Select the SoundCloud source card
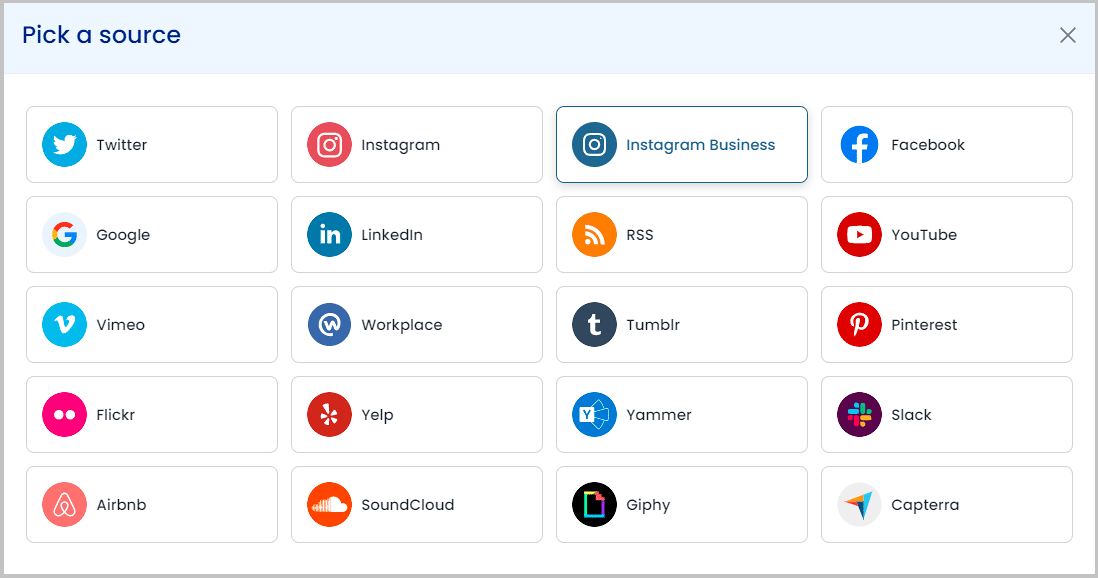 point(417,504)
